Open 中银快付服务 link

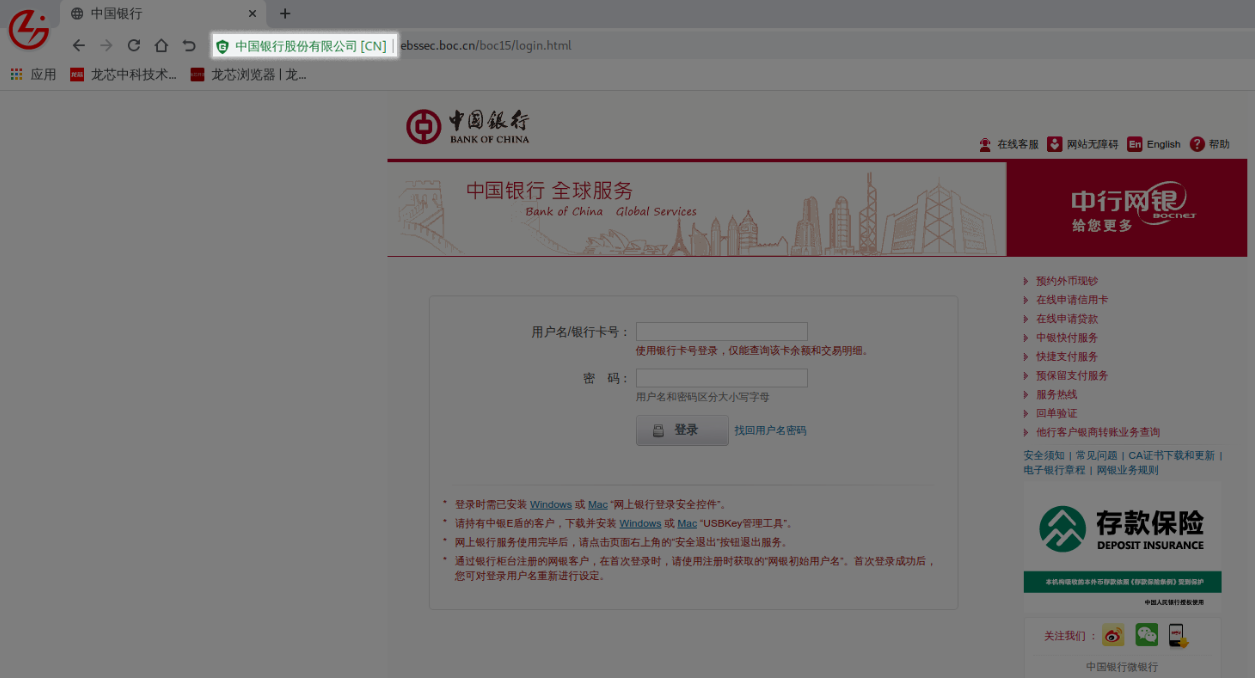(1066, 338)
